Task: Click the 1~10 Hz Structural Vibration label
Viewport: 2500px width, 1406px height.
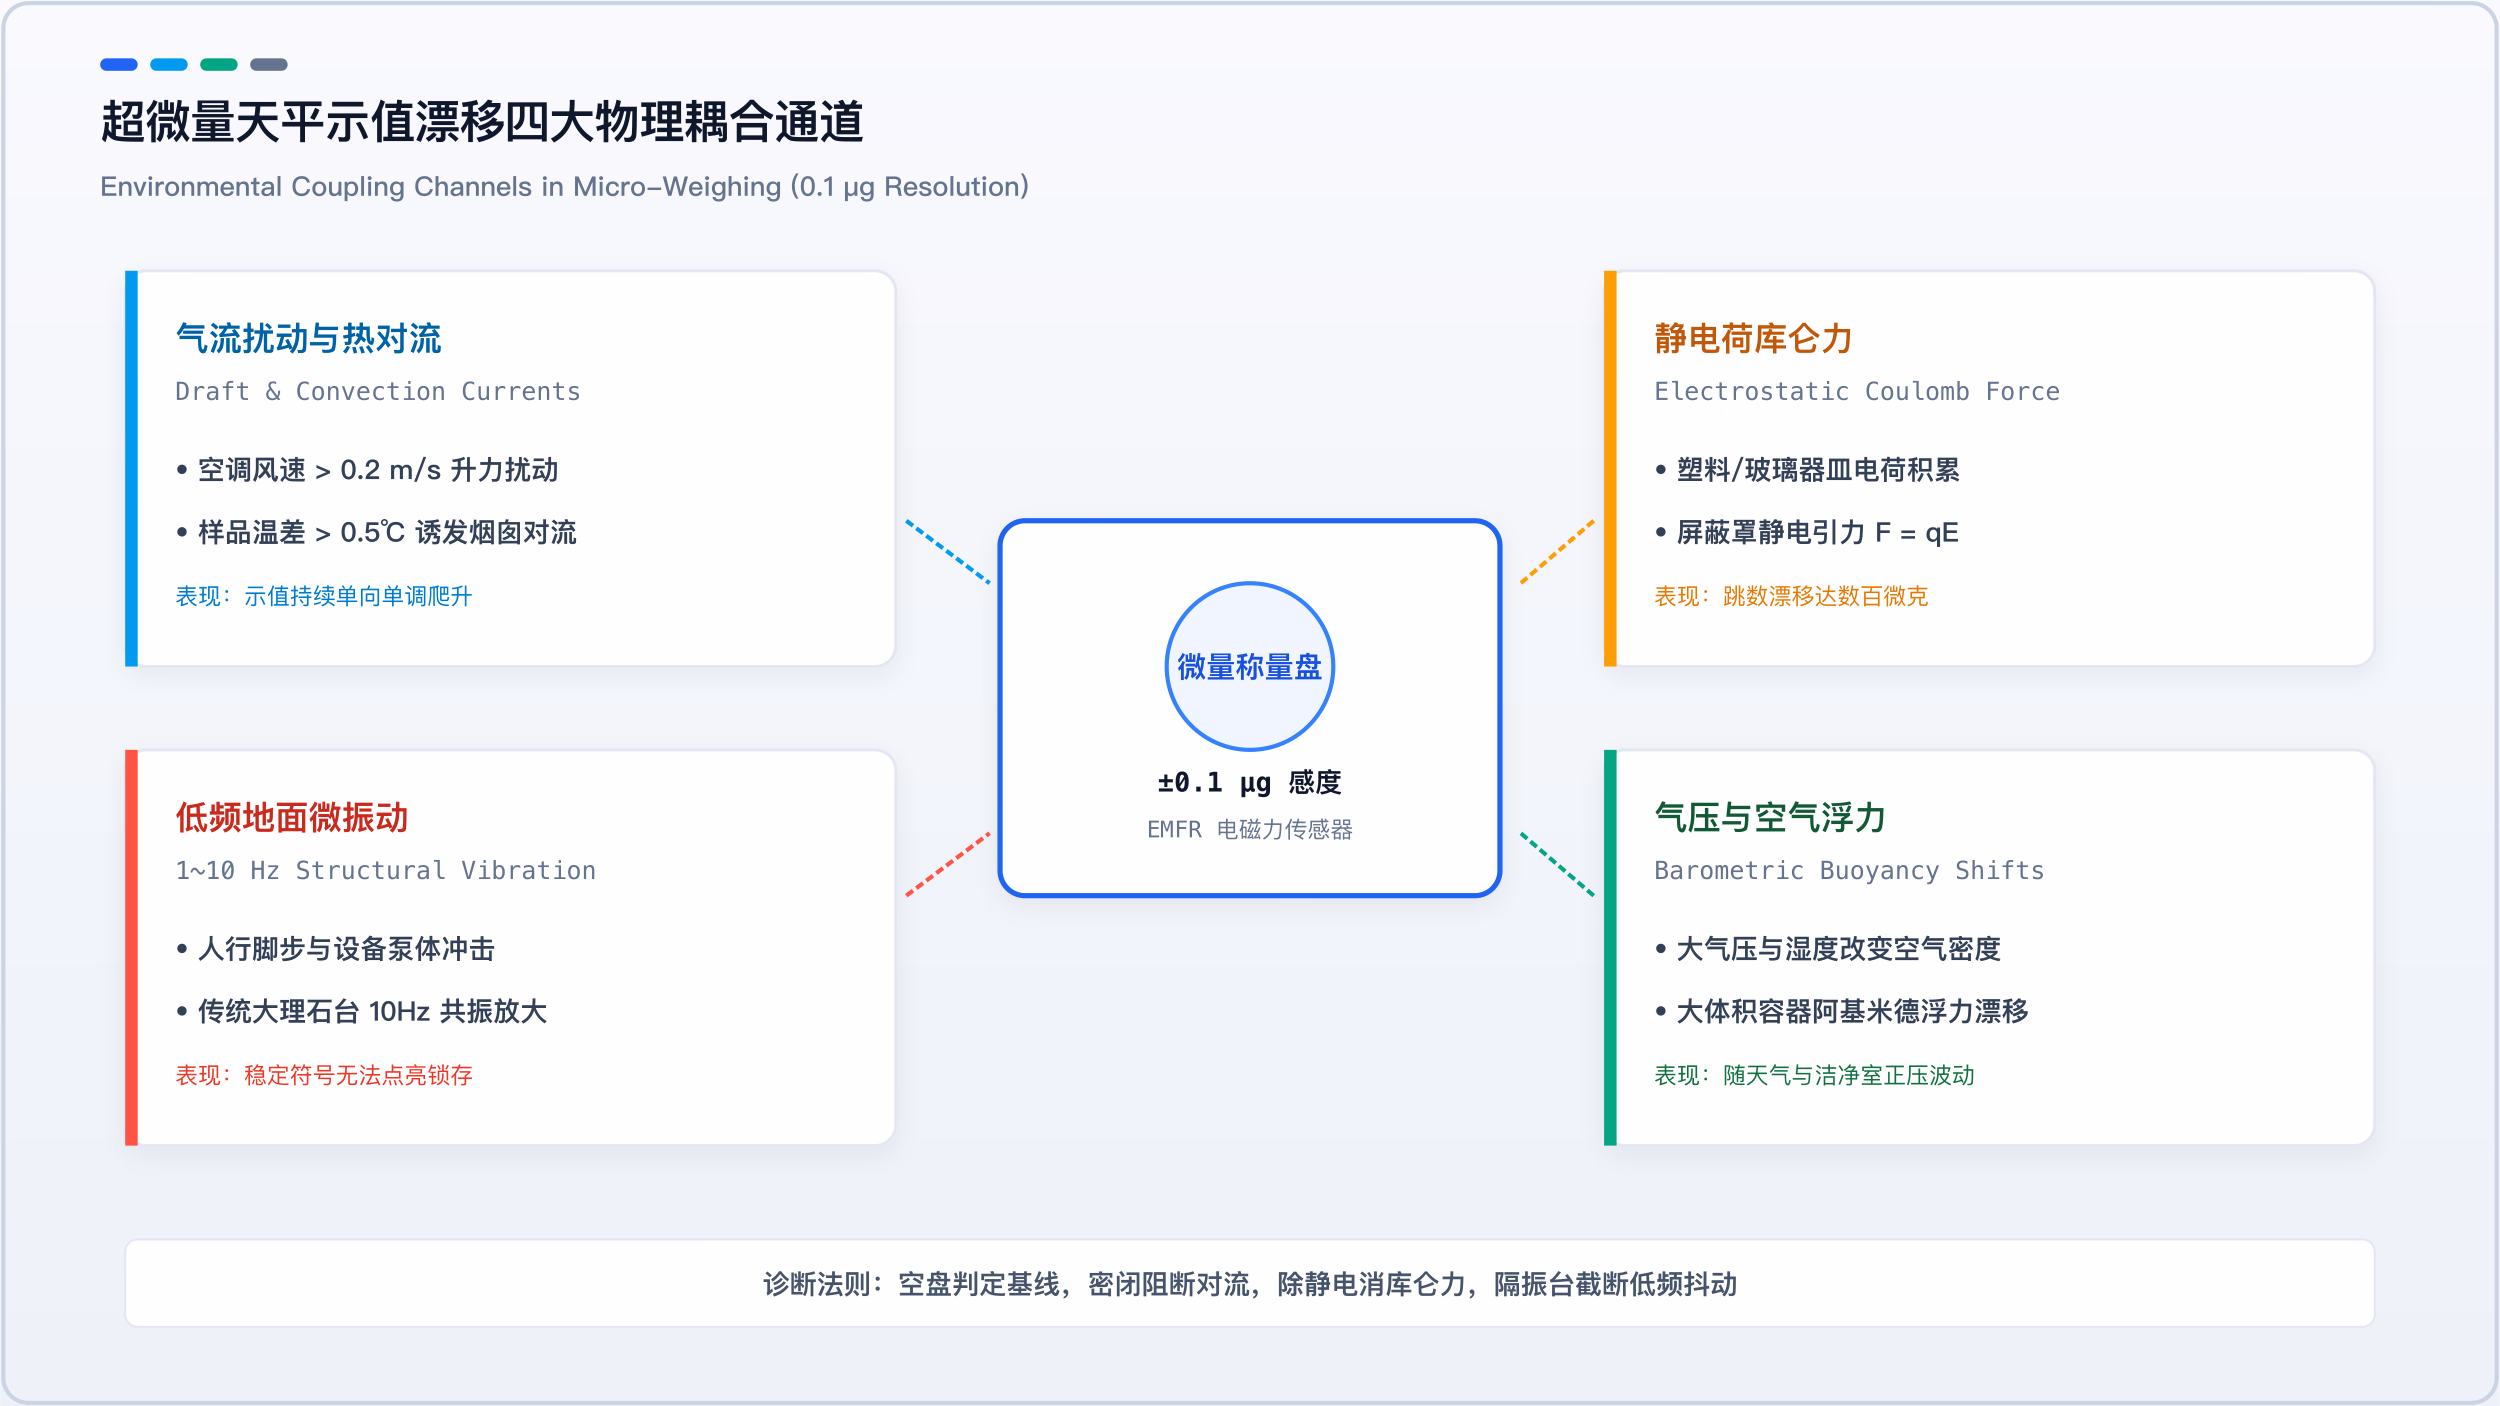Action: click(386, 870)
